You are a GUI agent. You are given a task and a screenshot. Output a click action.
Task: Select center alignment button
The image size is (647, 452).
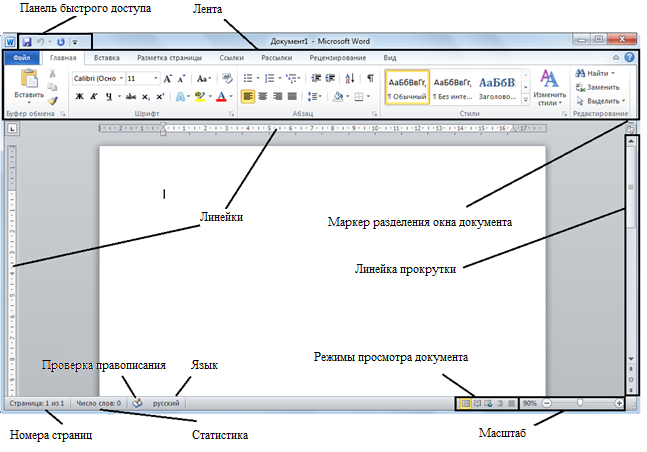262,97
